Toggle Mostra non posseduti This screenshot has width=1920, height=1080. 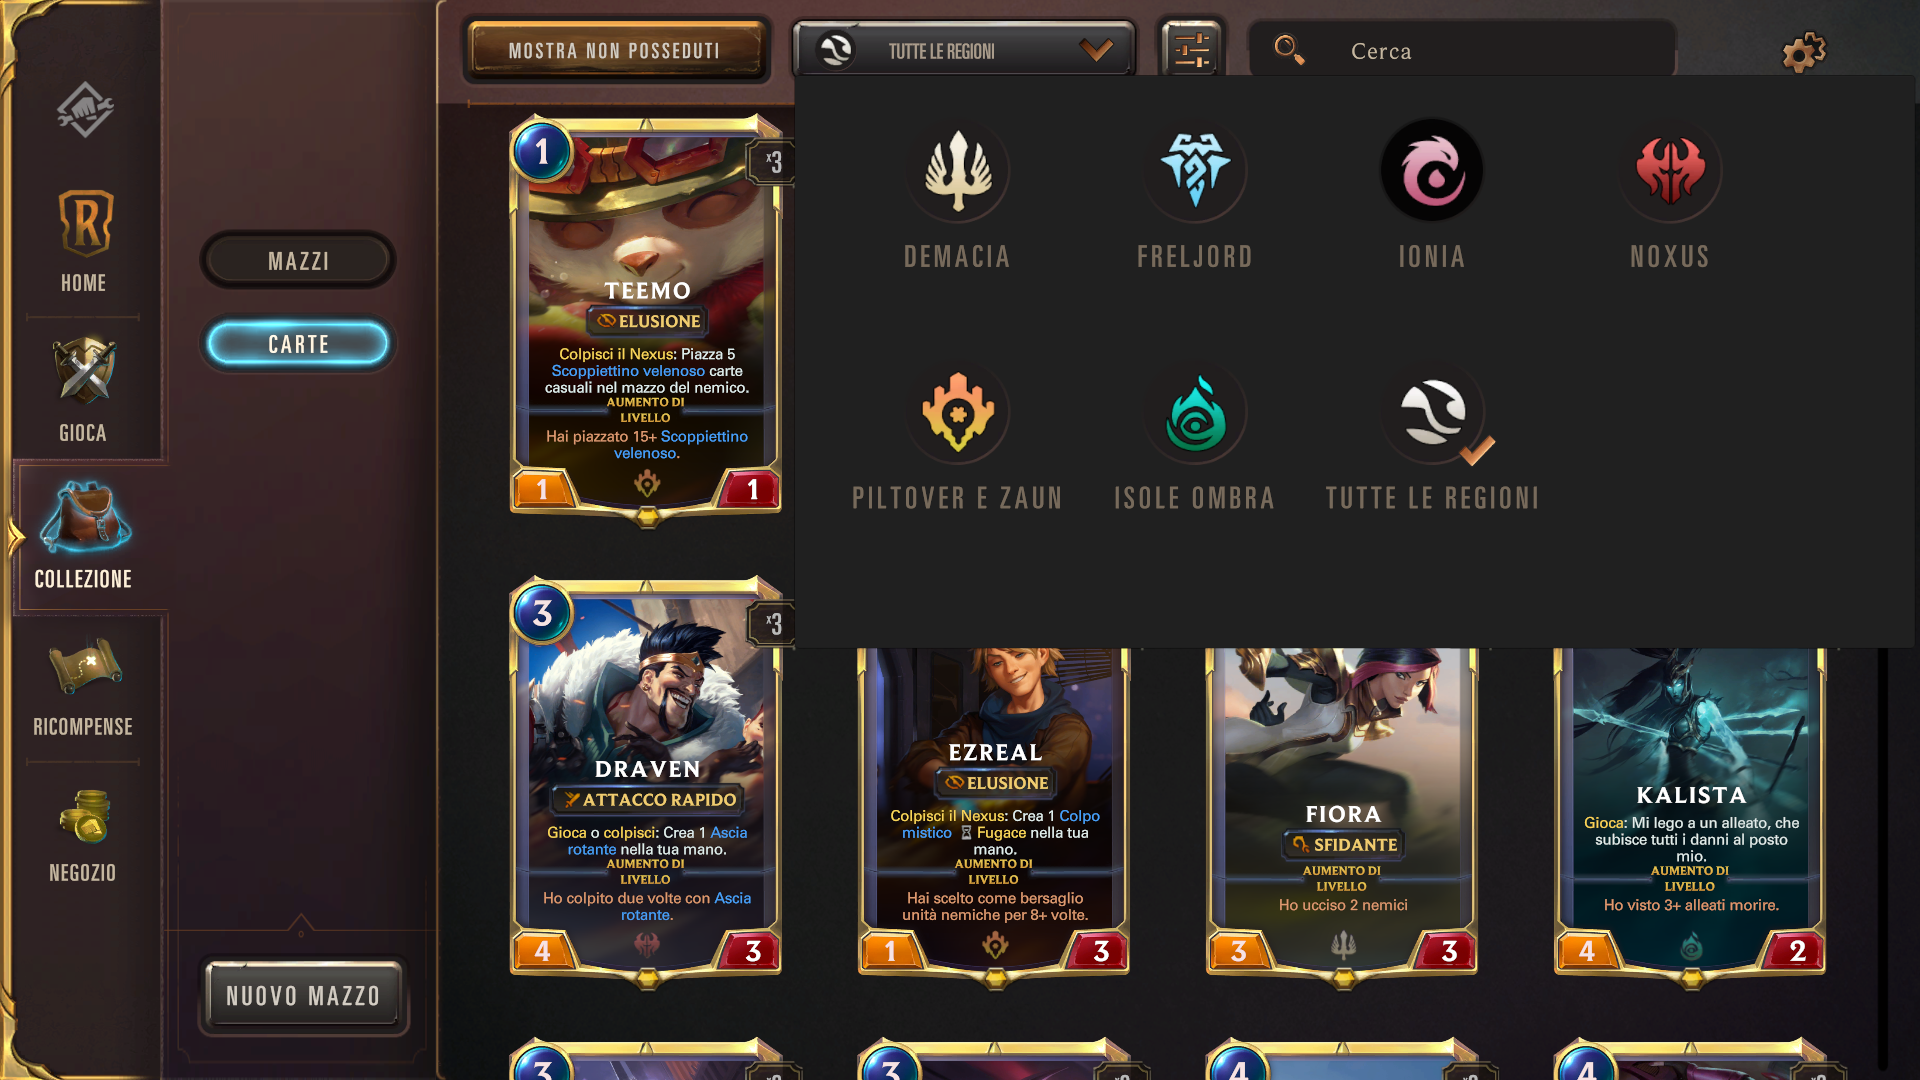[x=615, y=50]
